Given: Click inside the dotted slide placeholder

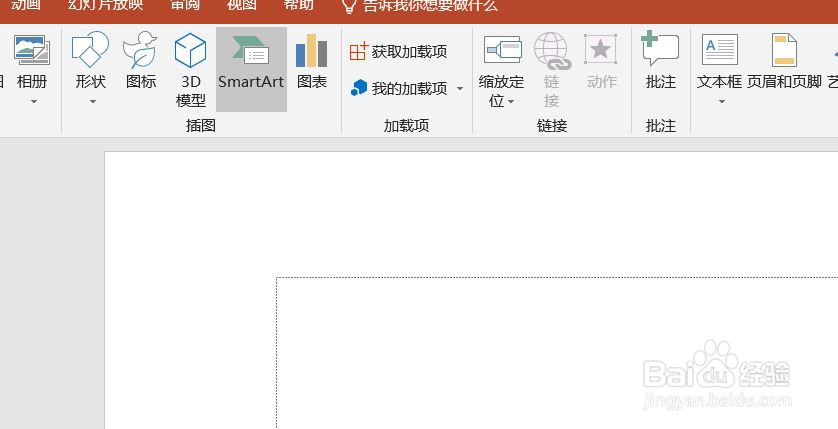Looking at the screenshot, I should coord(557,353).
